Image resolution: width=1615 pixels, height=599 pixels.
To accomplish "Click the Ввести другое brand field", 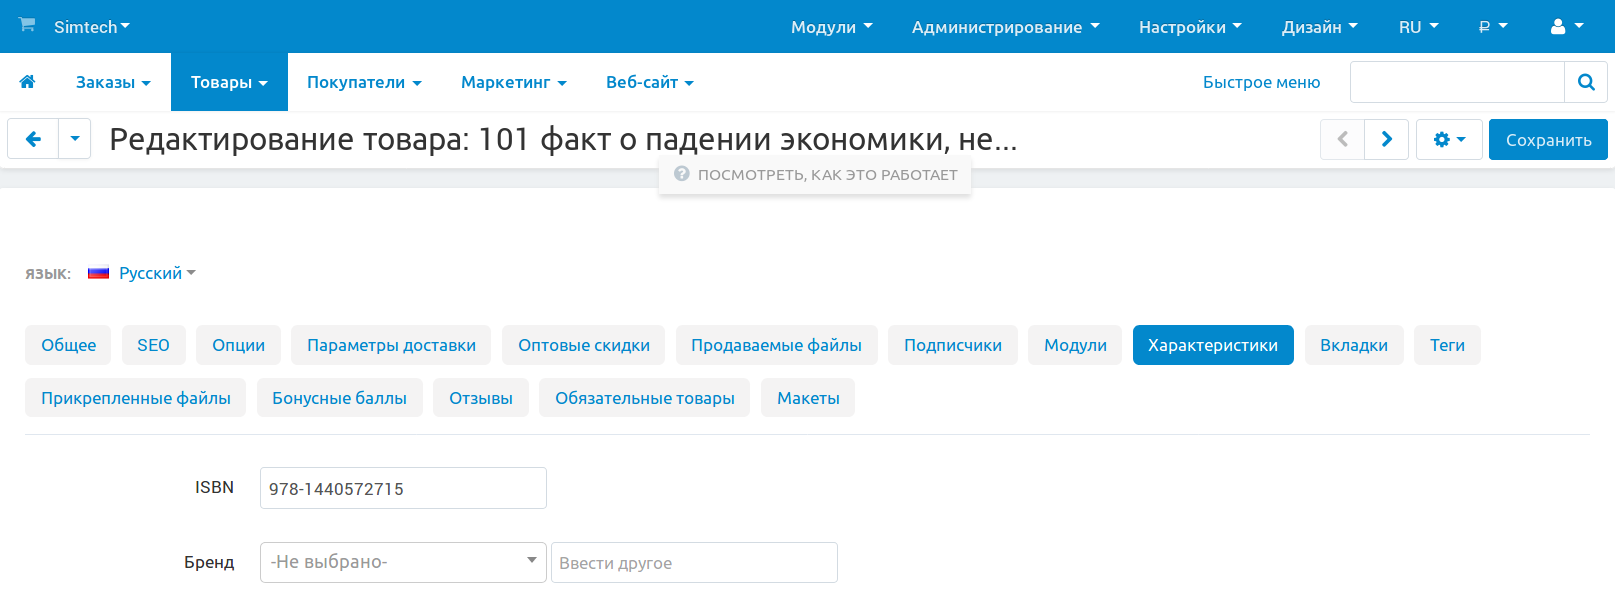I will click(x=694, y=562).
